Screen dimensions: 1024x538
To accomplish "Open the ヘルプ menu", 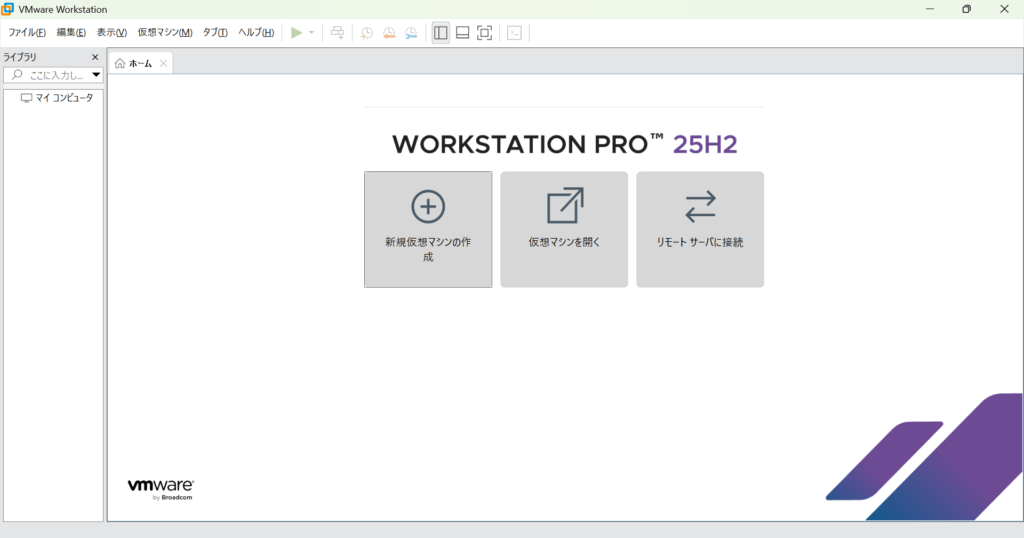I will pyautogui.click(x=256, y=33).
